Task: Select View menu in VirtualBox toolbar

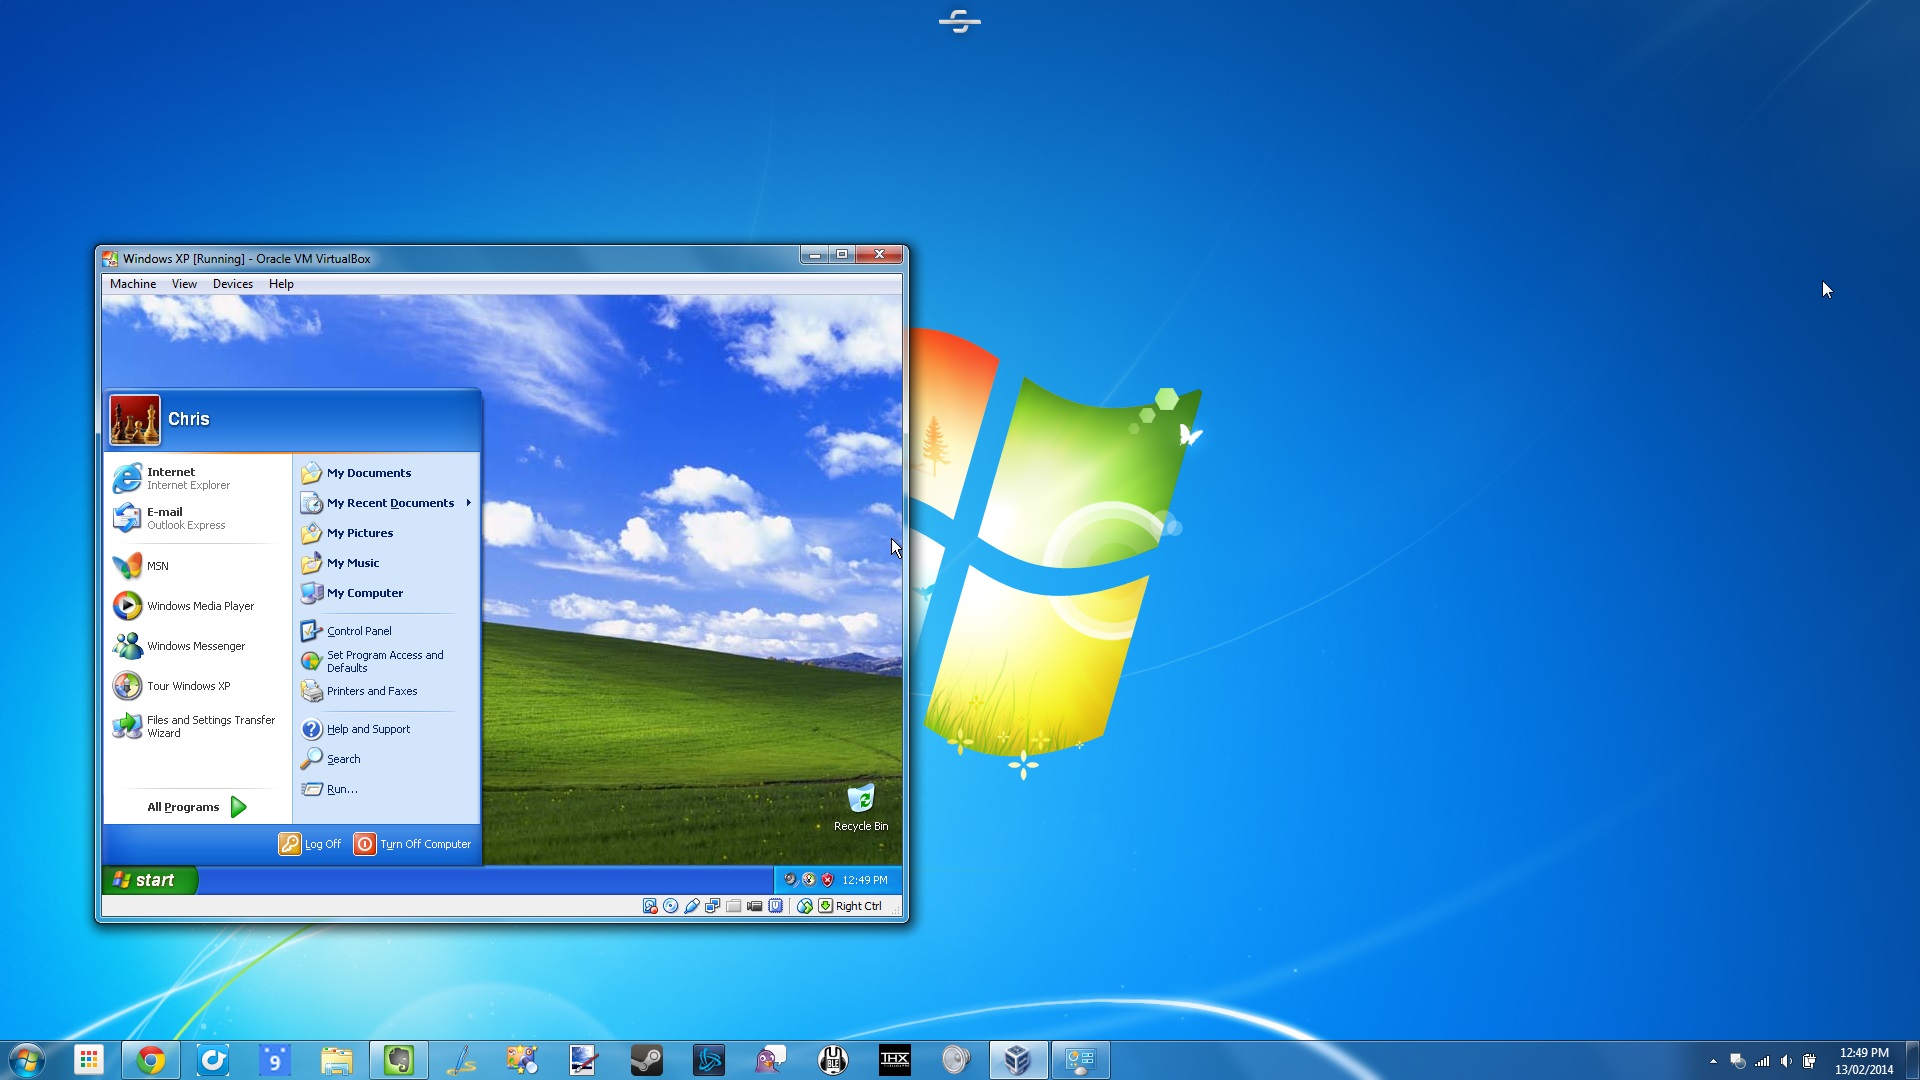Action: [183, 284]
